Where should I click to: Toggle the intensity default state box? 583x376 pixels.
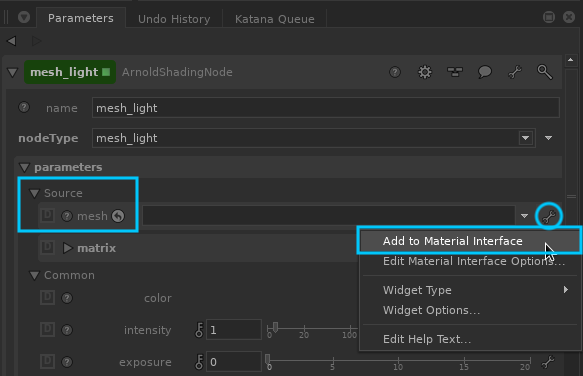click(47, 330)
